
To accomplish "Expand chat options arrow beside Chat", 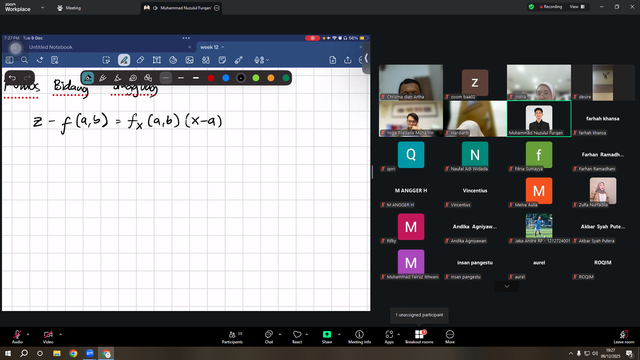I will click(280, 334).
